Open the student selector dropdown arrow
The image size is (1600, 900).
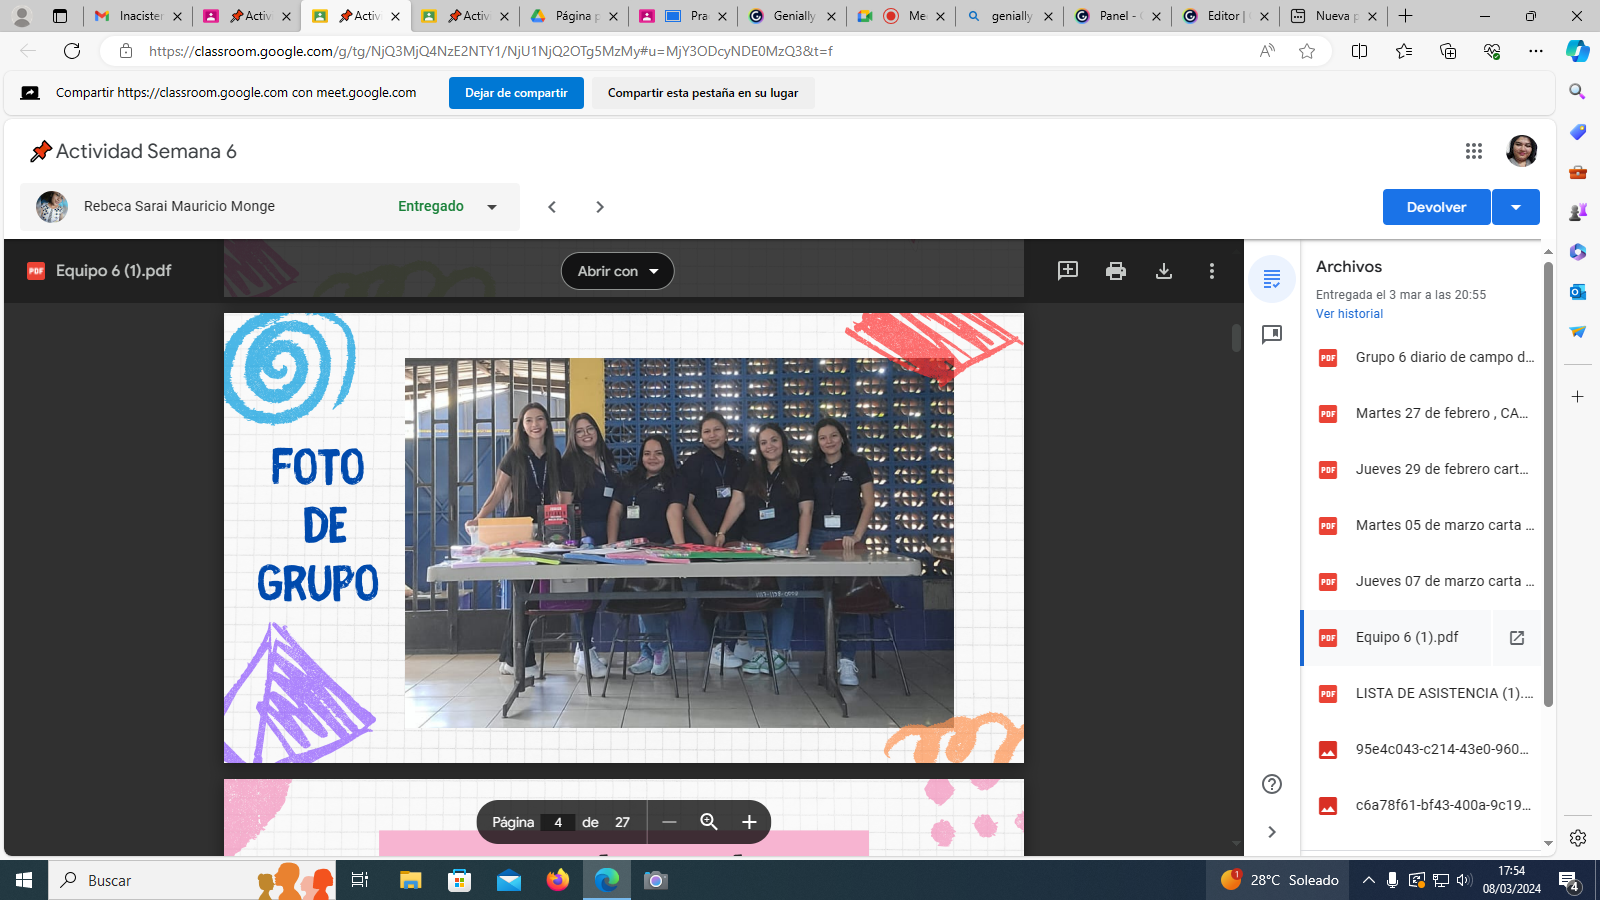click(x=492, y=207)
